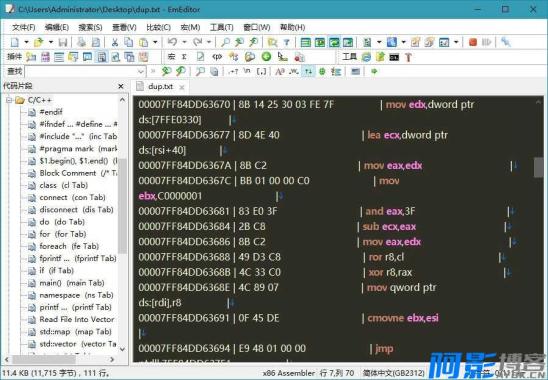This screenshot has height=380, width=548.
Task: Click the first plug-in icon after 插件
Action: pyautogui.click(x=31, y=57)
